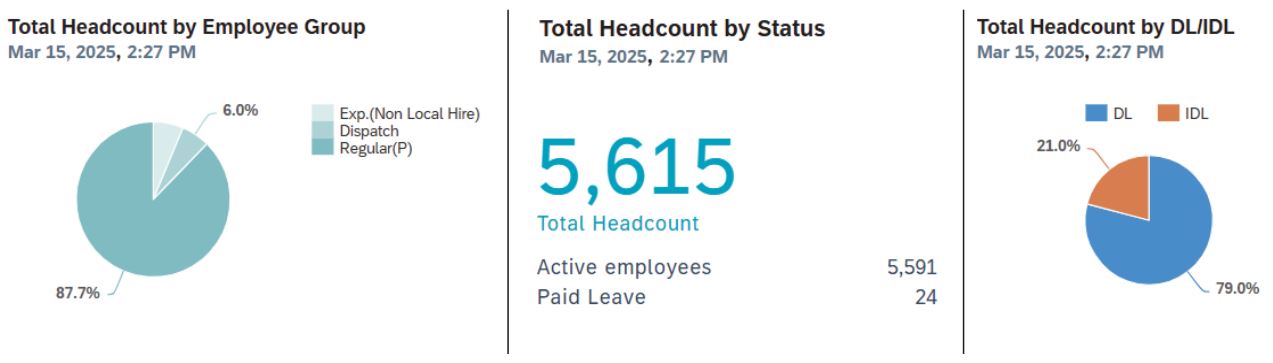The image size is (1273, 363).
Task: Click the 6.0% data label
Action: [240, 110]
